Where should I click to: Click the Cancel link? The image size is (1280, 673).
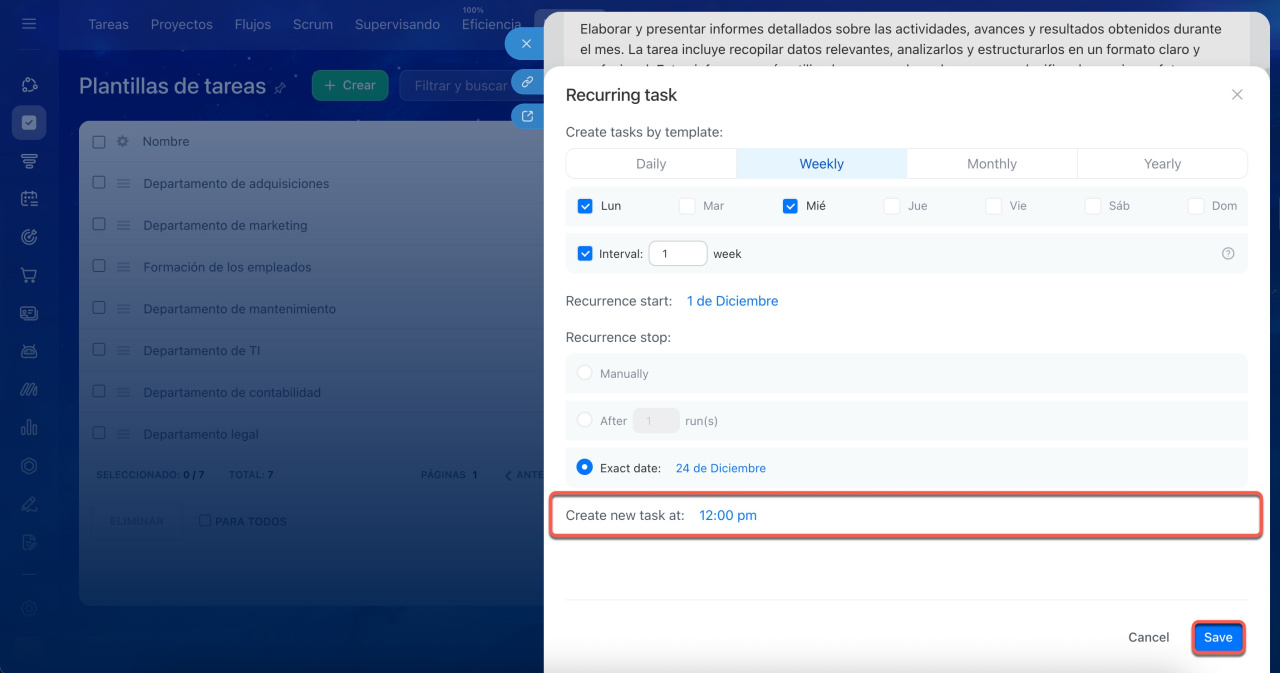(x=1148, y=637)
